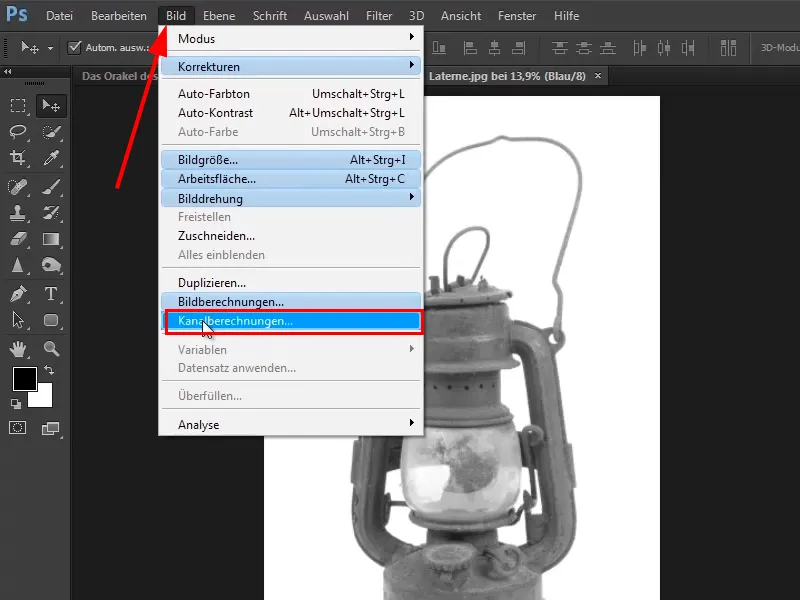Select the Rectangular Marquee tool
This screenshot has height=600, width=800.
point(18,106)
